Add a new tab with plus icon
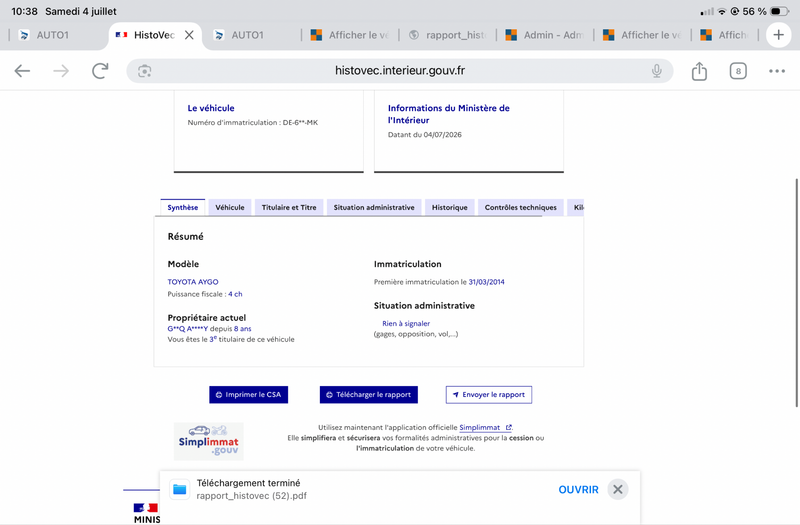The height and width of the screenshot is (525, 800). (778, 35)
